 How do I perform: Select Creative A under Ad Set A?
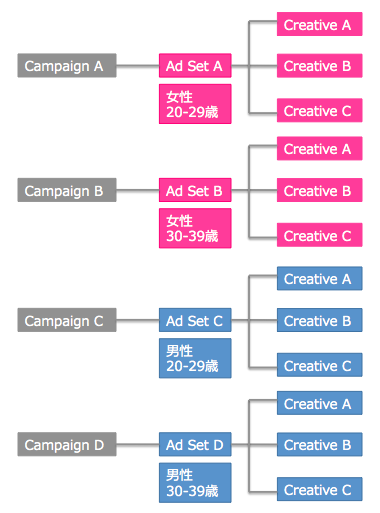point(320,24)
